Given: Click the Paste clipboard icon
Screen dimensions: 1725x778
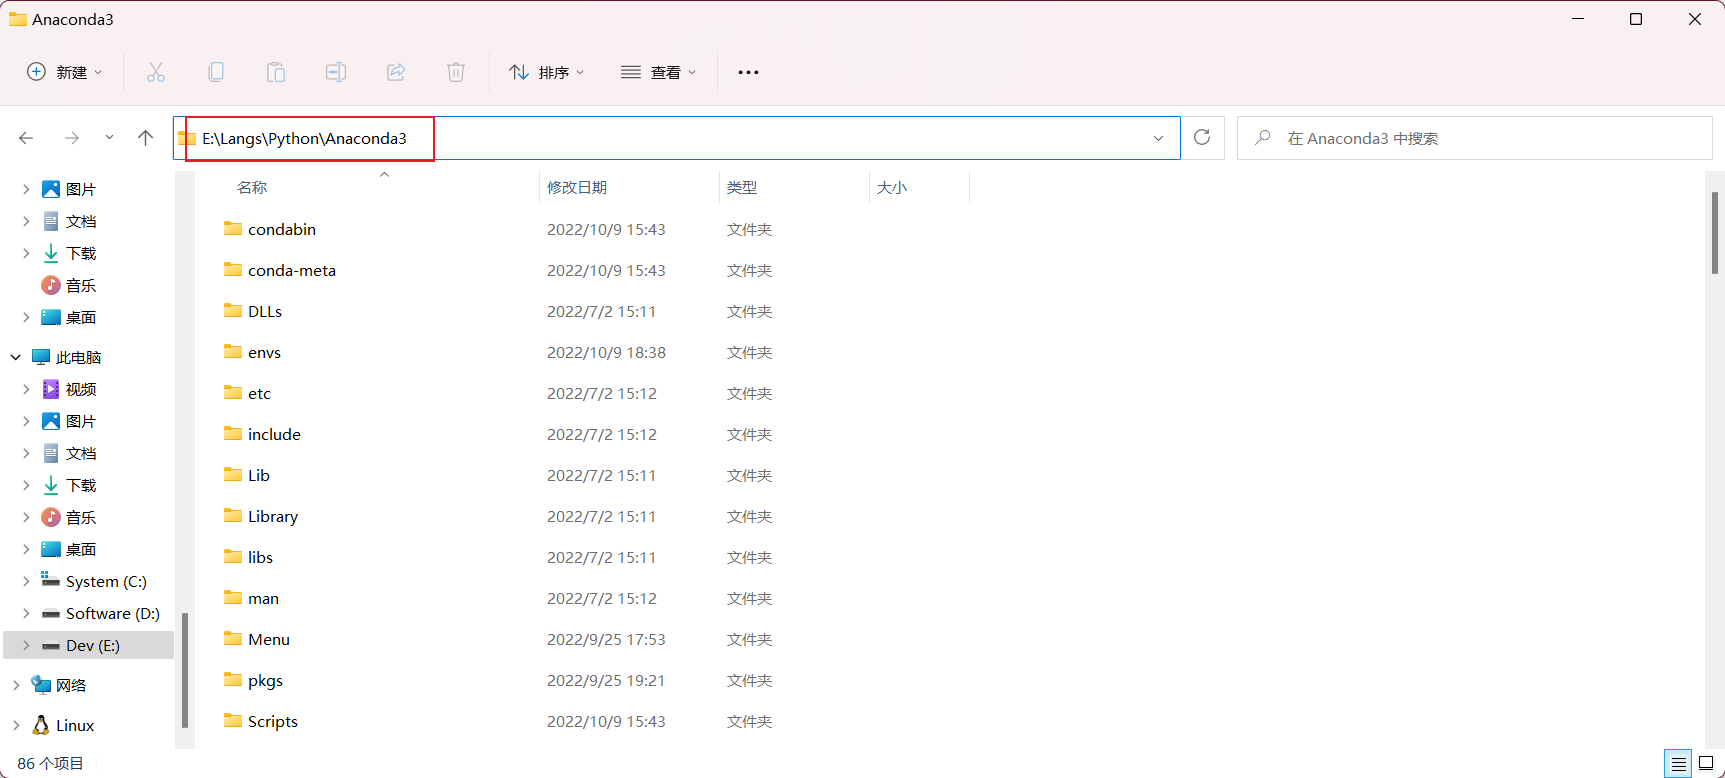Looking at the screenshot, I should click(x=276, y=72).
